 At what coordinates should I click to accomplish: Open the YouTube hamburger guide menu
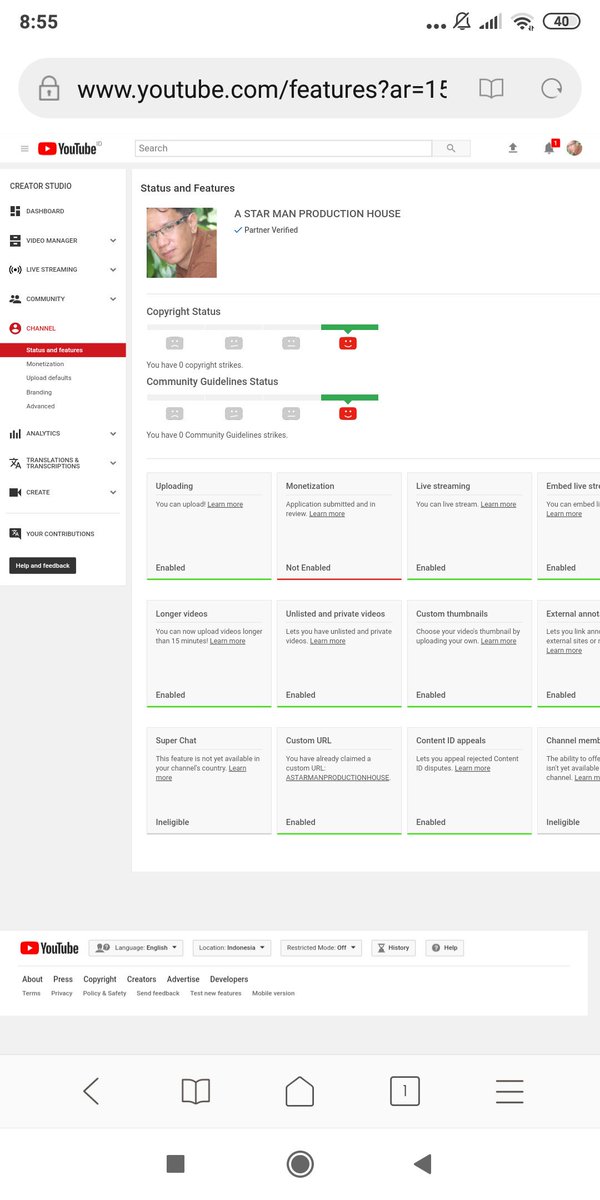point(25,149)
